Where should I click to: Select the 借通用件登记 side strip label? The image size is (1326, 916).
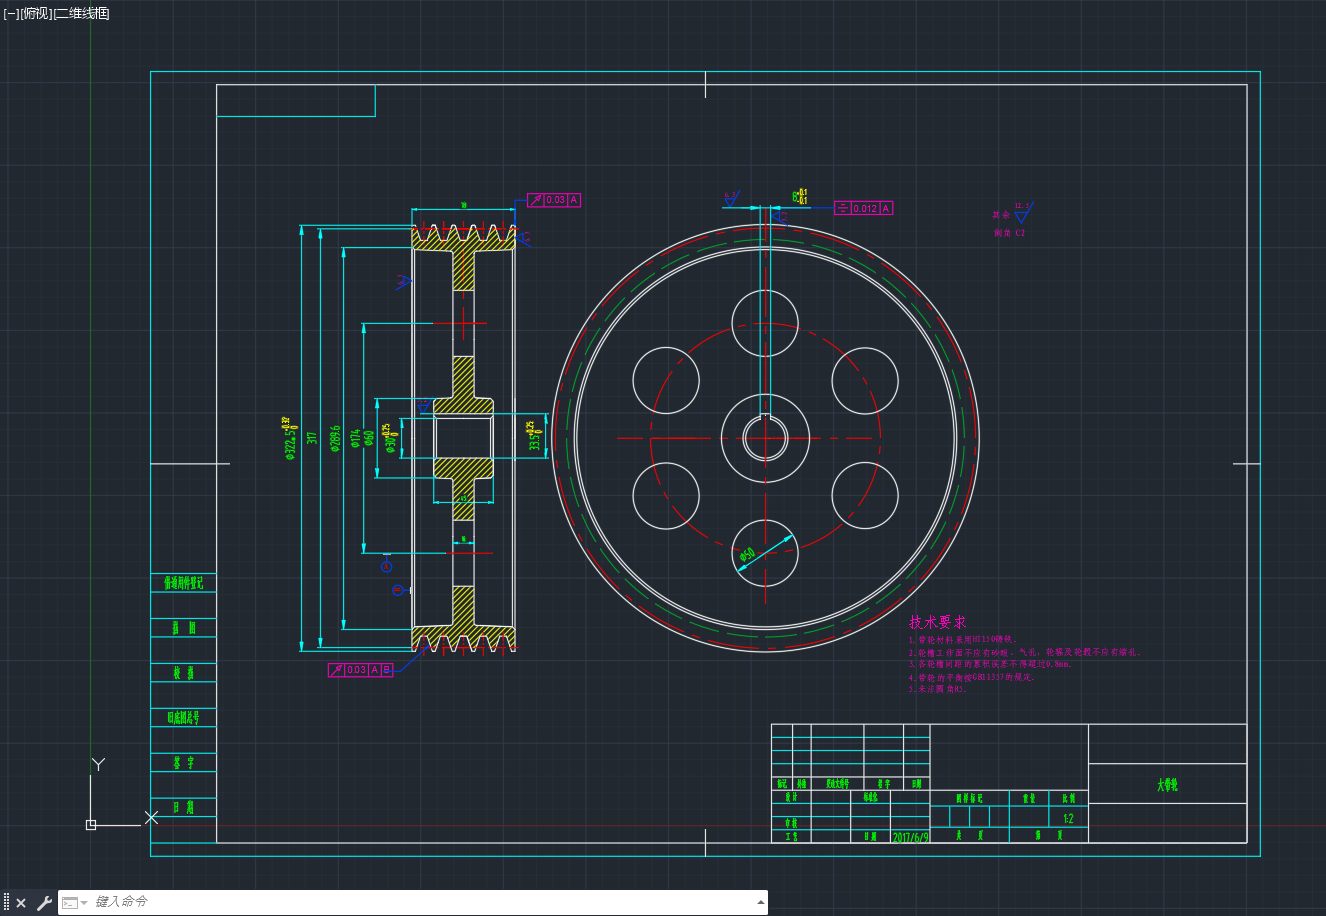pos(184,583)
